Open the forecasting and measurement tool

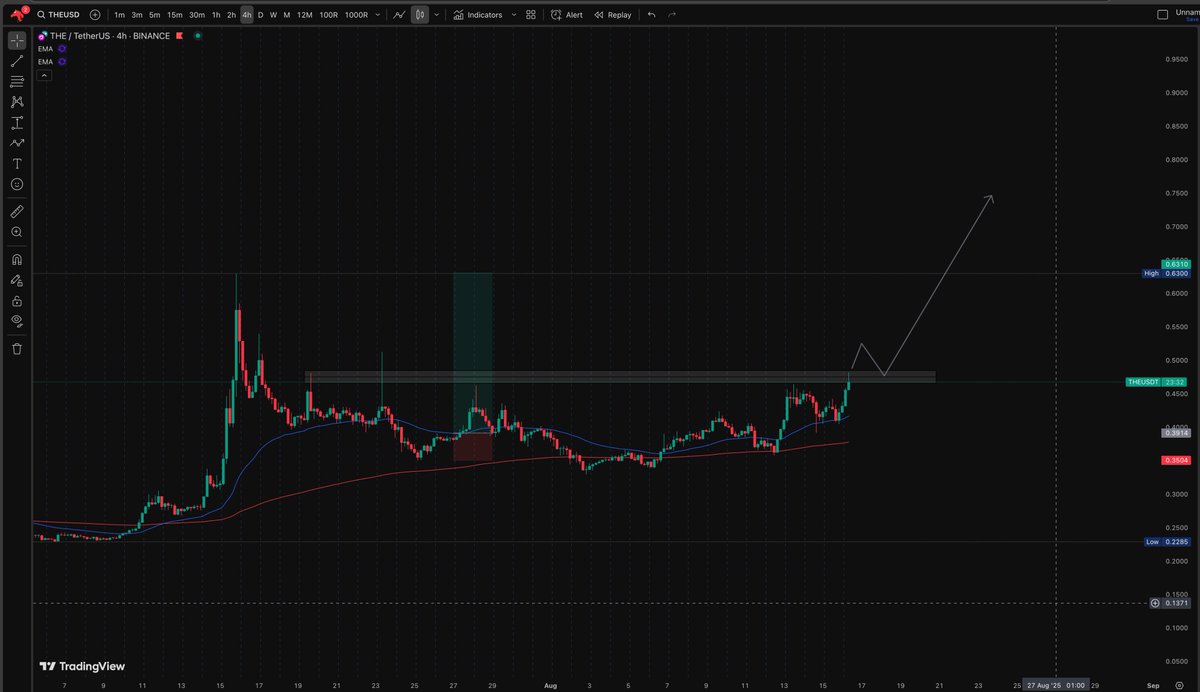click(x=17, y=123)
